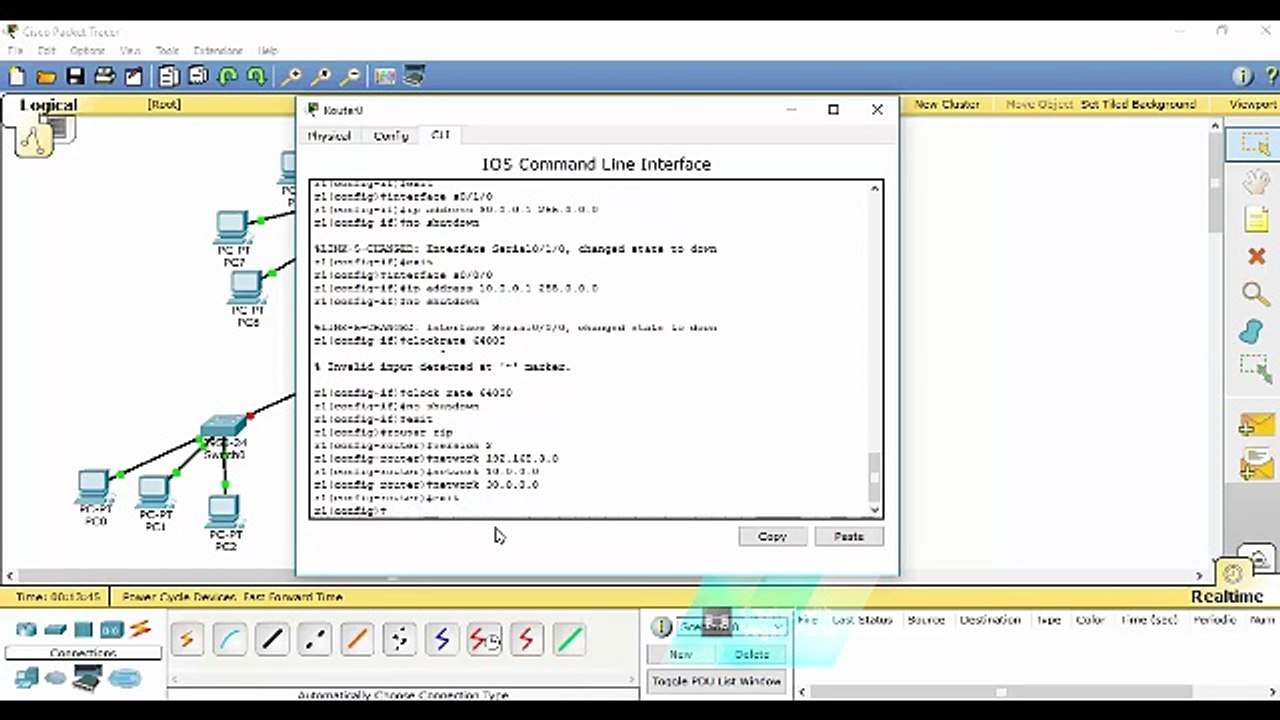Select the light blue Console cable
The image size is (1280, 720).
coord(229,639)
